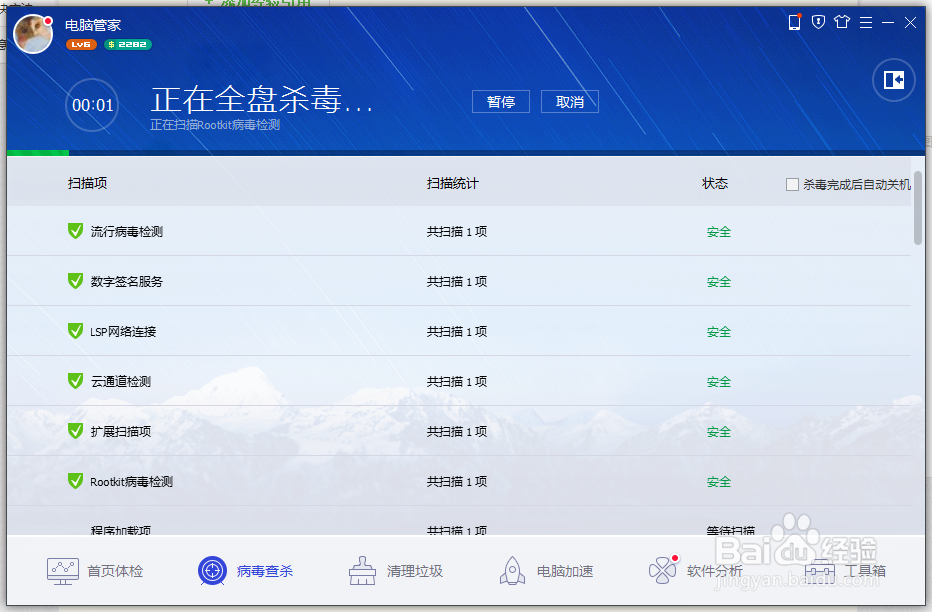Click the 软件分析 icon in bottom bar
Viewport: 932px width, 612px height.
pyautogui.click(x=661, y=569)
